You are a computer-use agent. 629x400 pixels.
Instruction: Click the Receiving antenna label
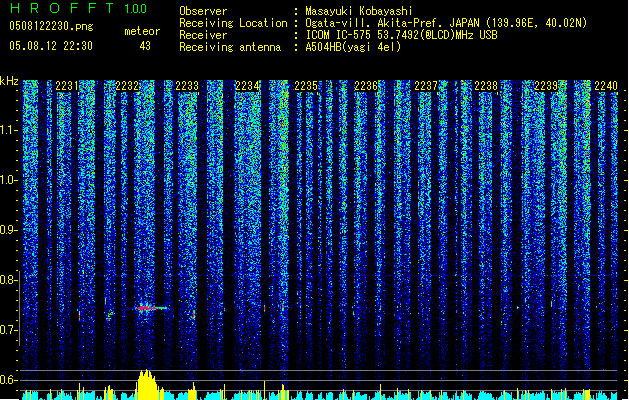[230, 47]
